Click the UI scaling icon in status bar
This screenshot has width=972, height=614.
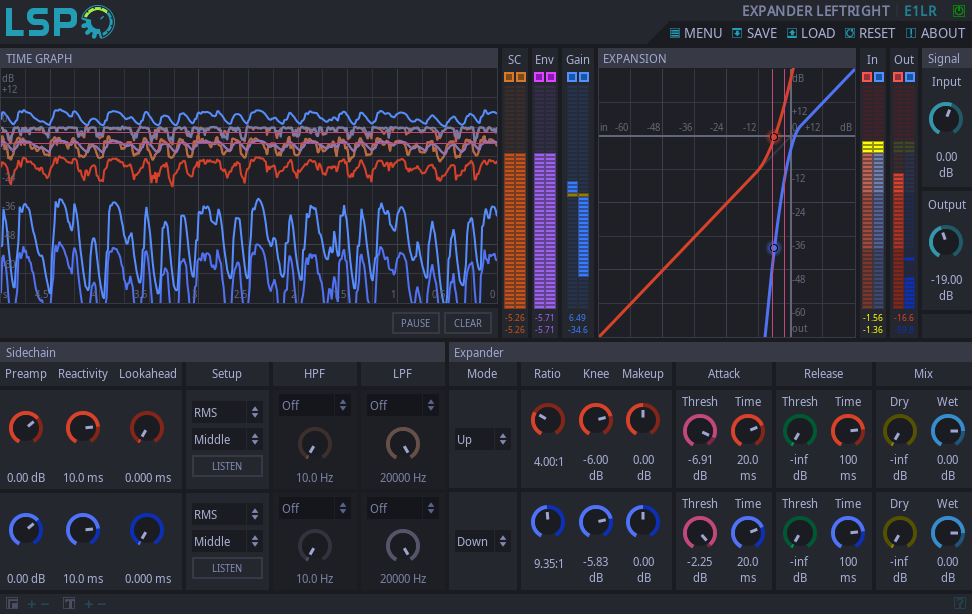point(12,603)
